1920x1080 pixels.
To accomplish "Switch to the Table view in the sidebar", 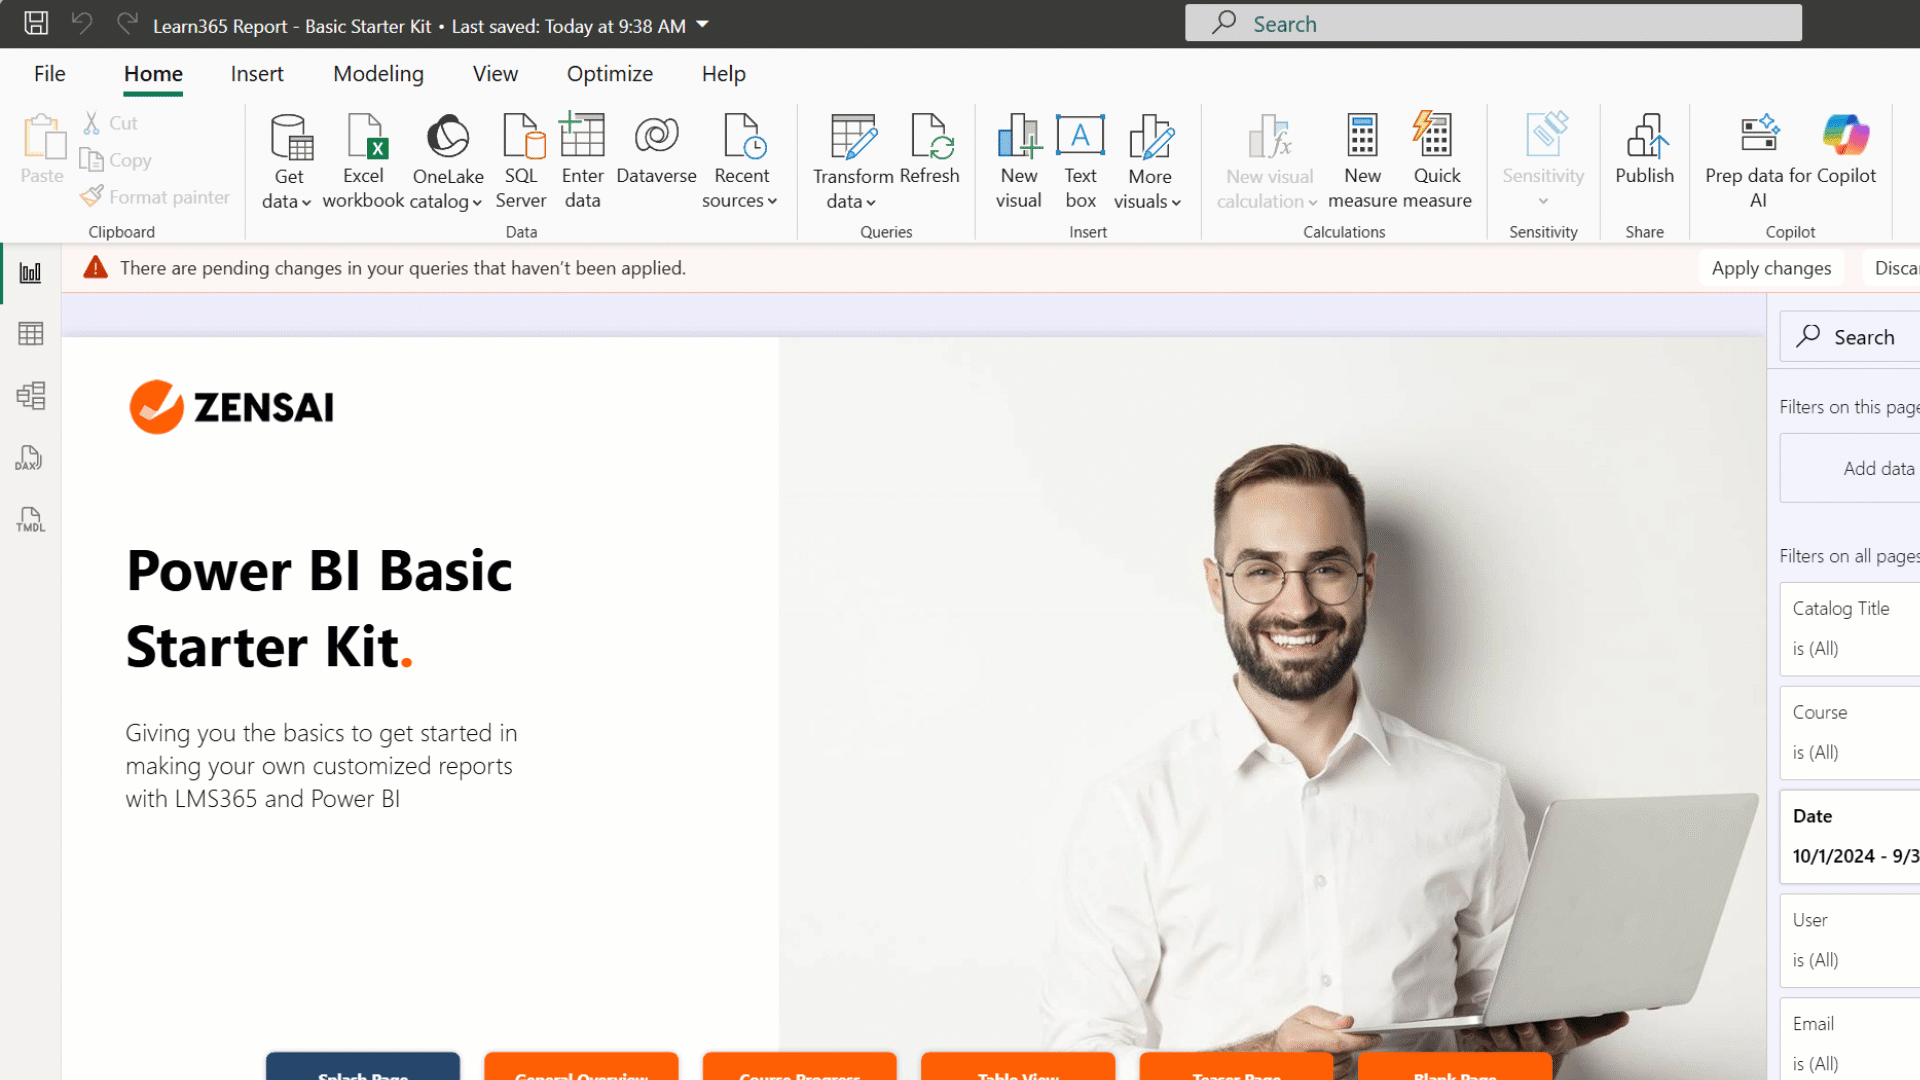I will click(30, 334).
